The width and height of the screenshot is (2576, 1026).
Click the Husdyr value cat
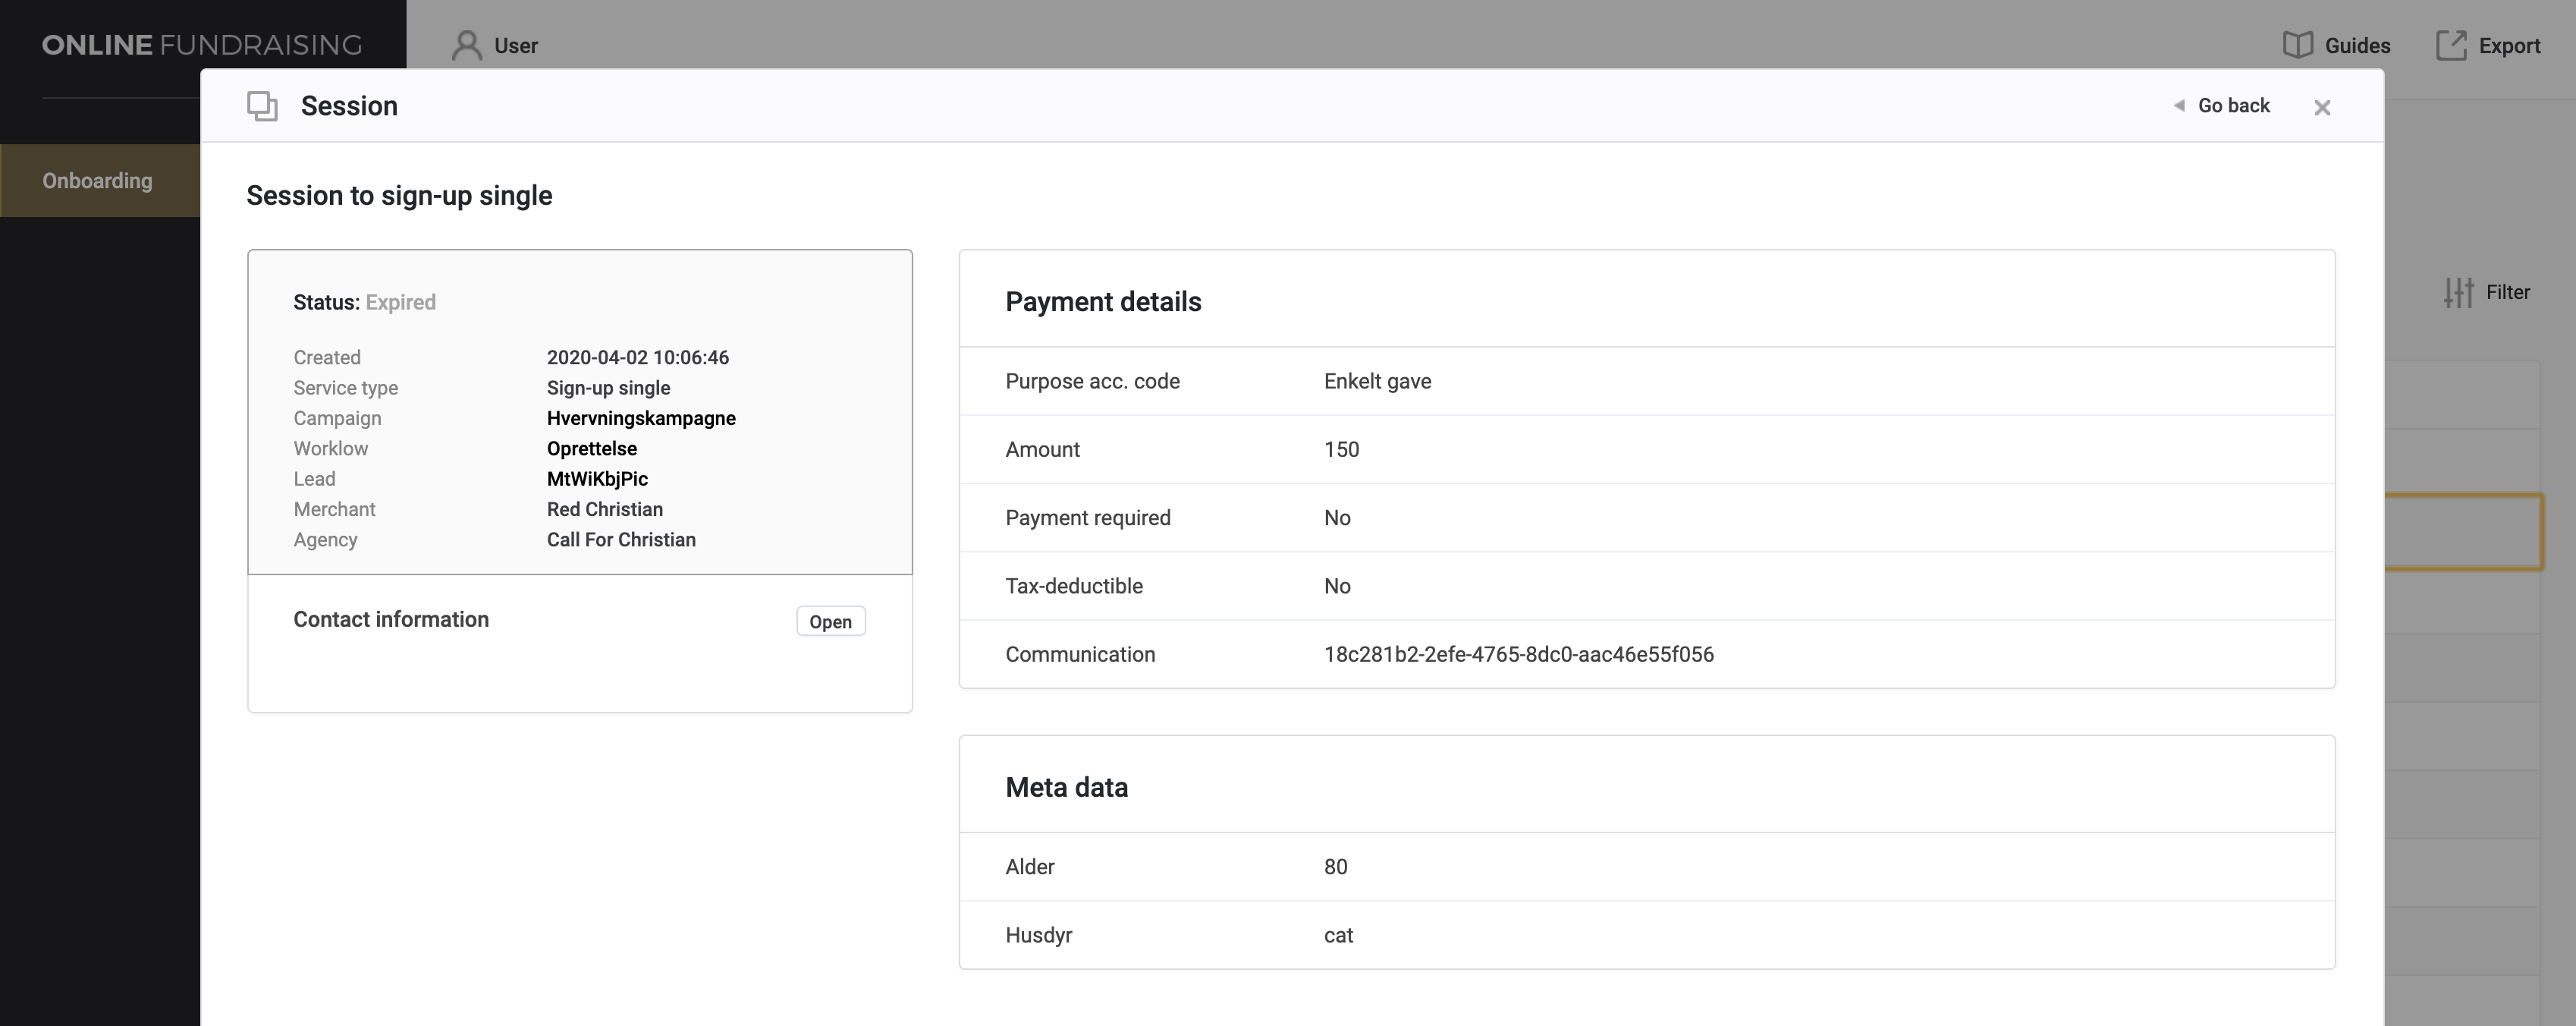point(1338,935)
